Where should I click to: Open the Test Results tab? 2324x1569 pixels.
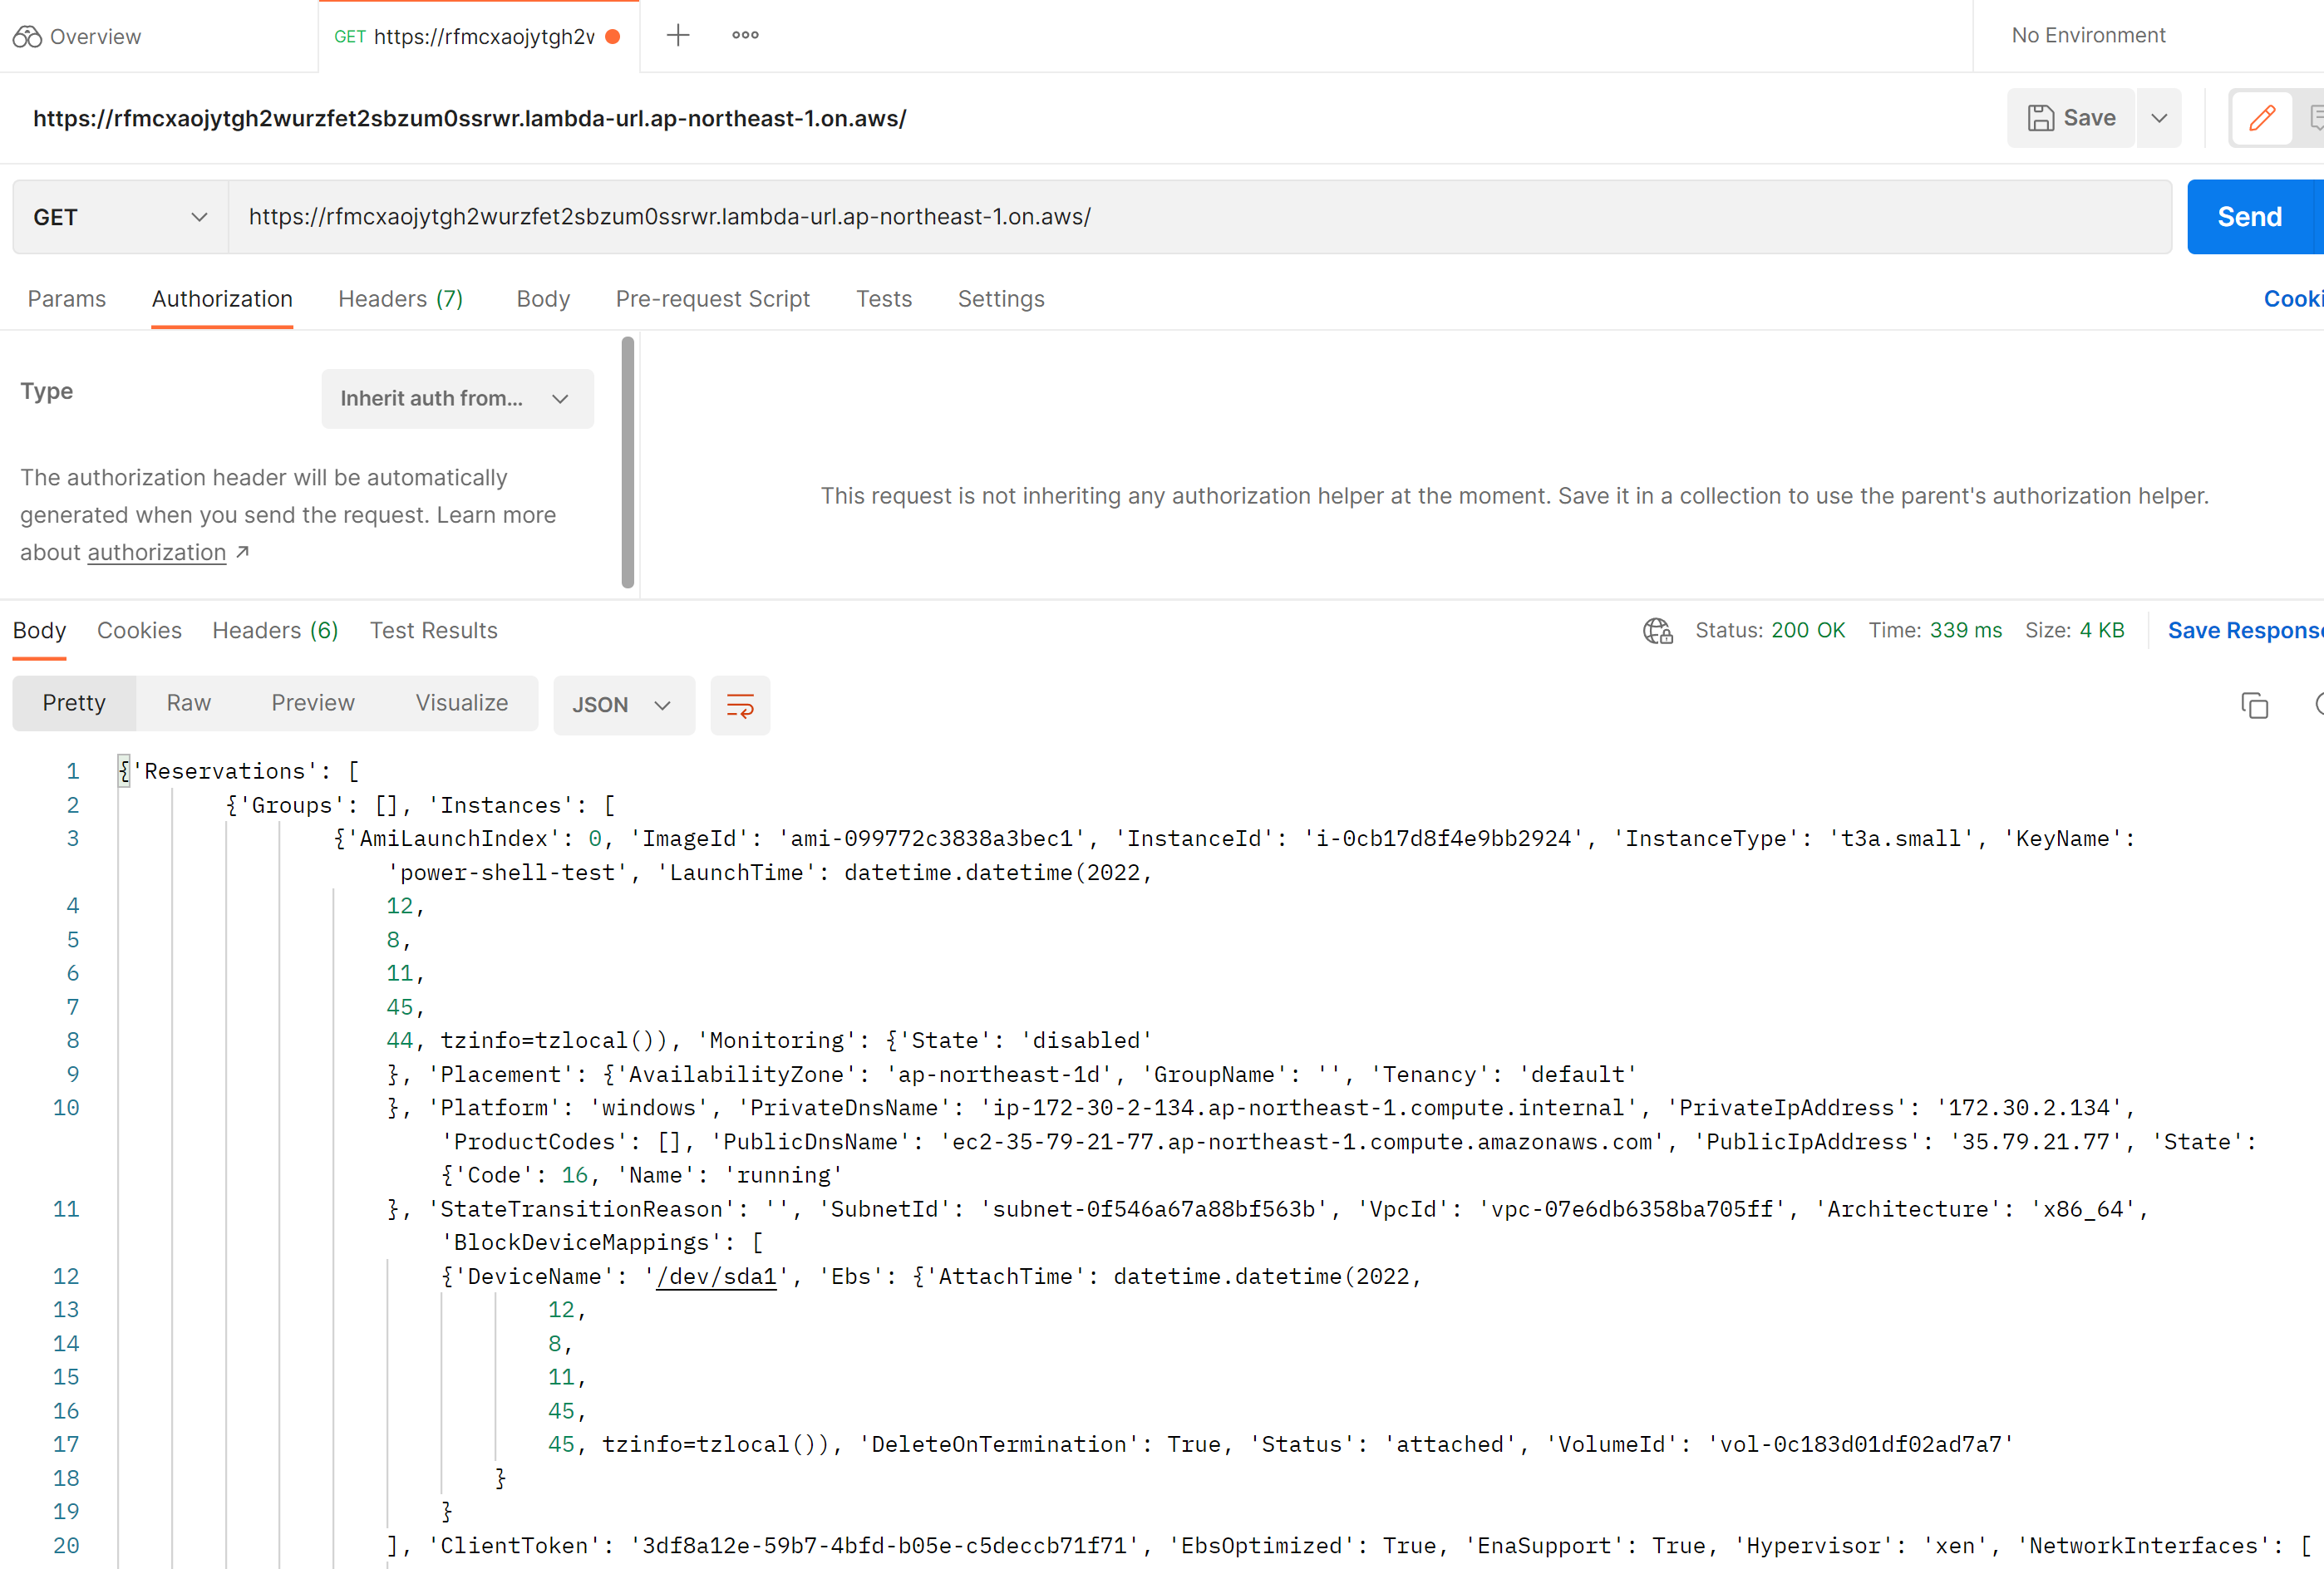pos(433,630)
